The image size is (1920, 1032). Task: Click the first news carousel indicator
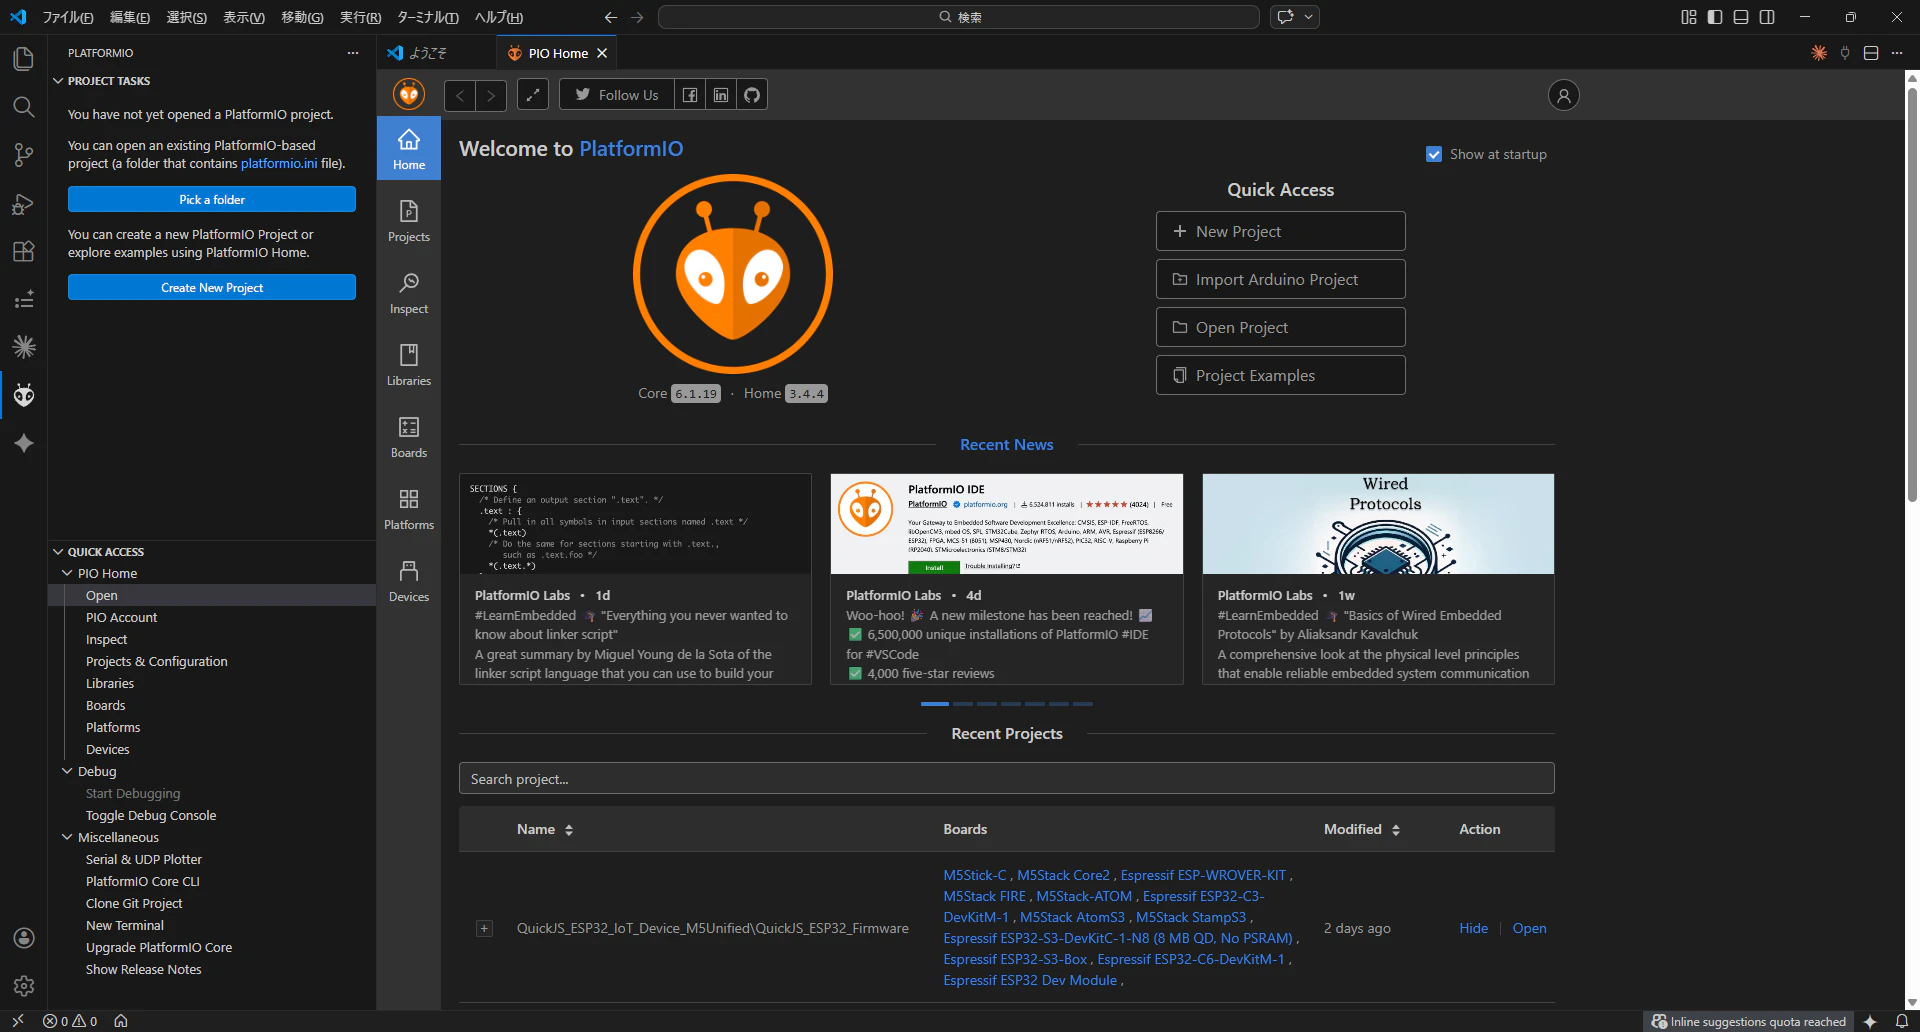click(x=935, y=704)
